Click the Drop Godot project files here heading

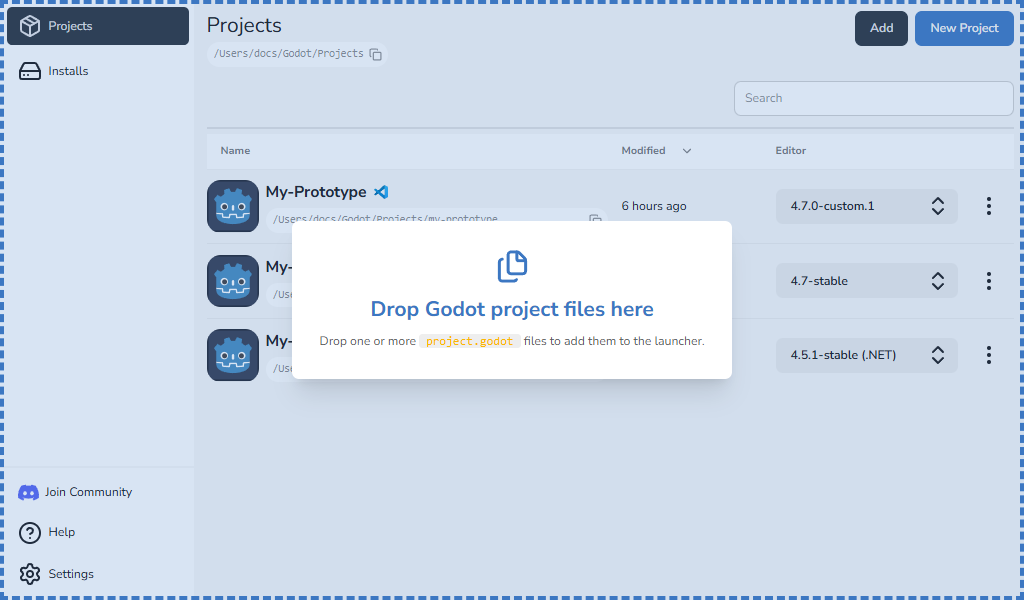point(512,309)
